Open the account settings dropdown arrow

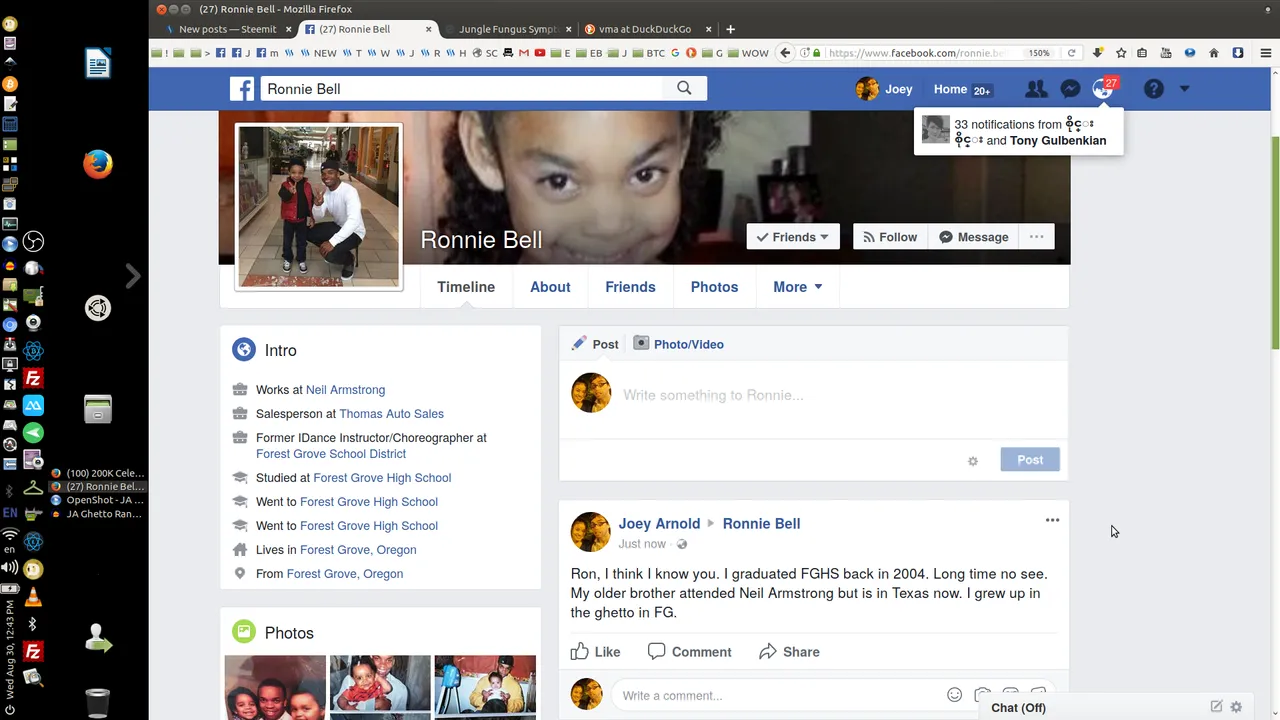tap(1185, 89)
